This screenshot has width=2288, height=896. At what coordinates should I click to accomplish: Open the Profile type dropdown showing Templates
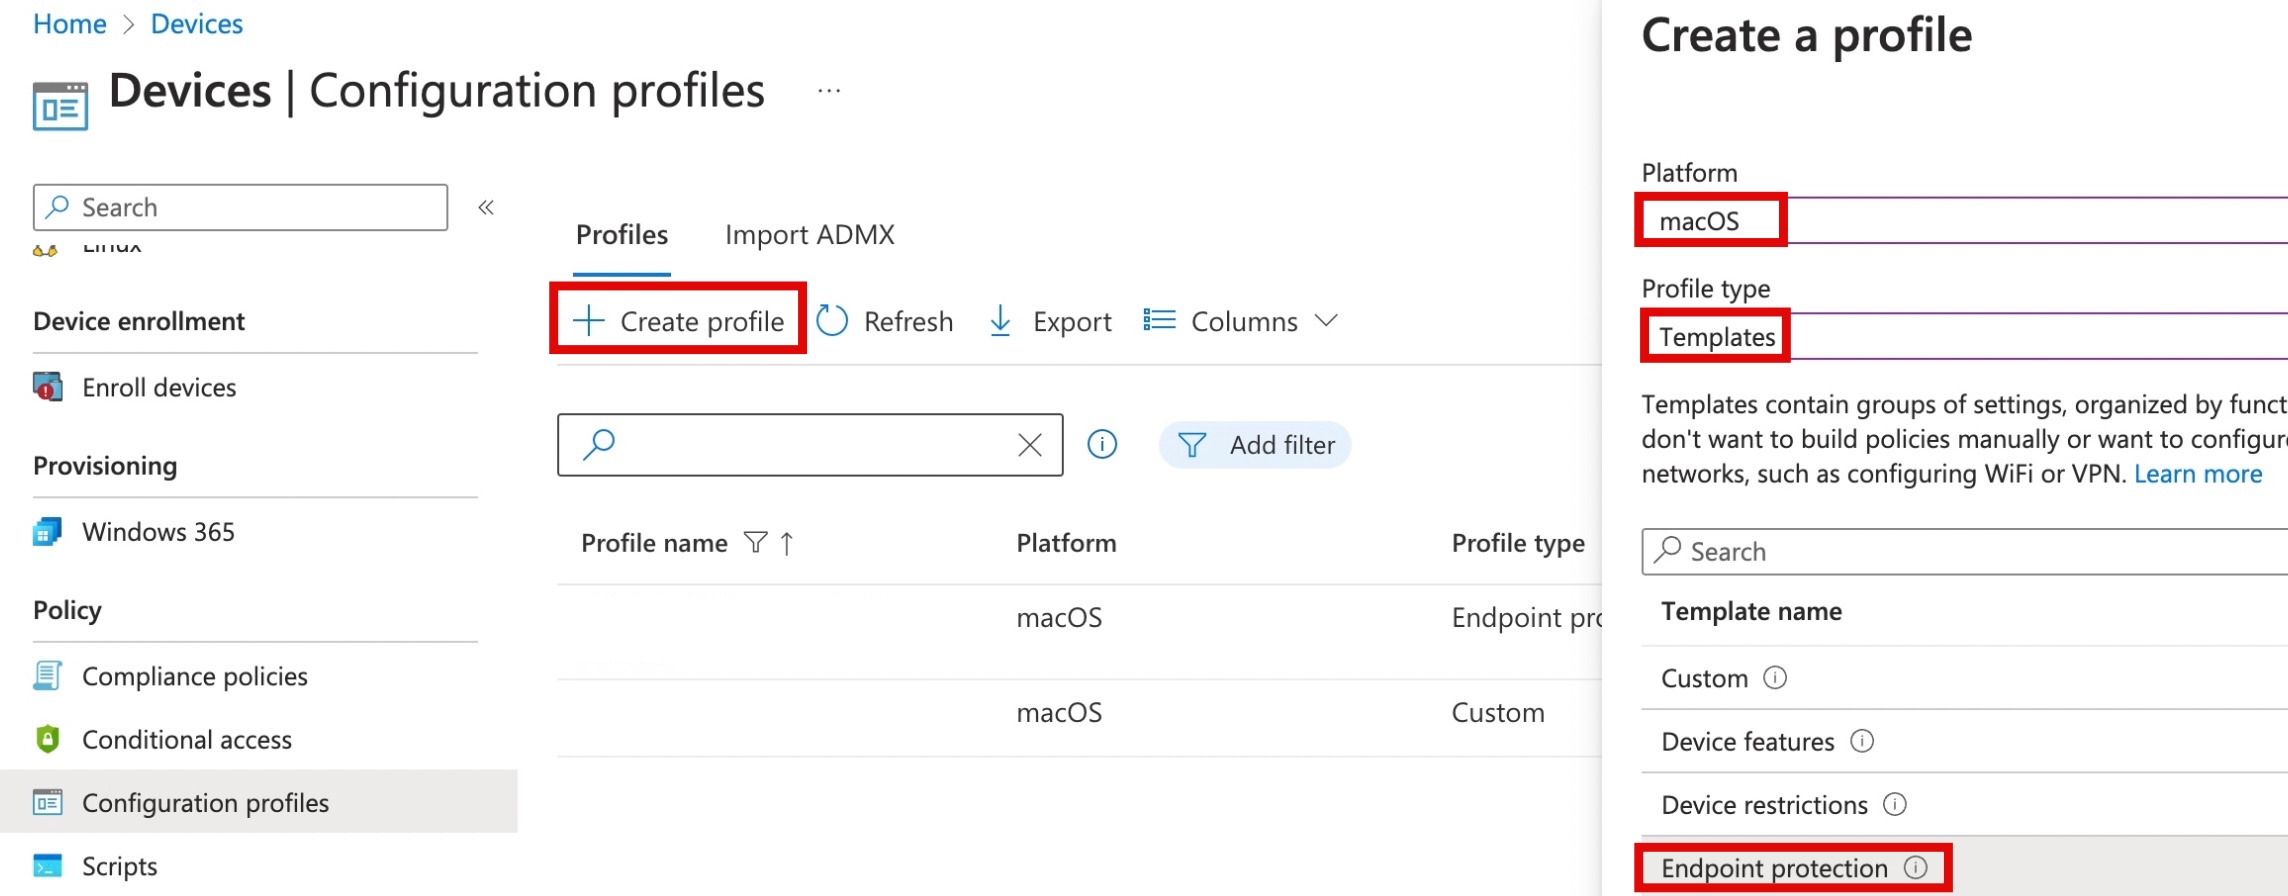point(1964,336)
